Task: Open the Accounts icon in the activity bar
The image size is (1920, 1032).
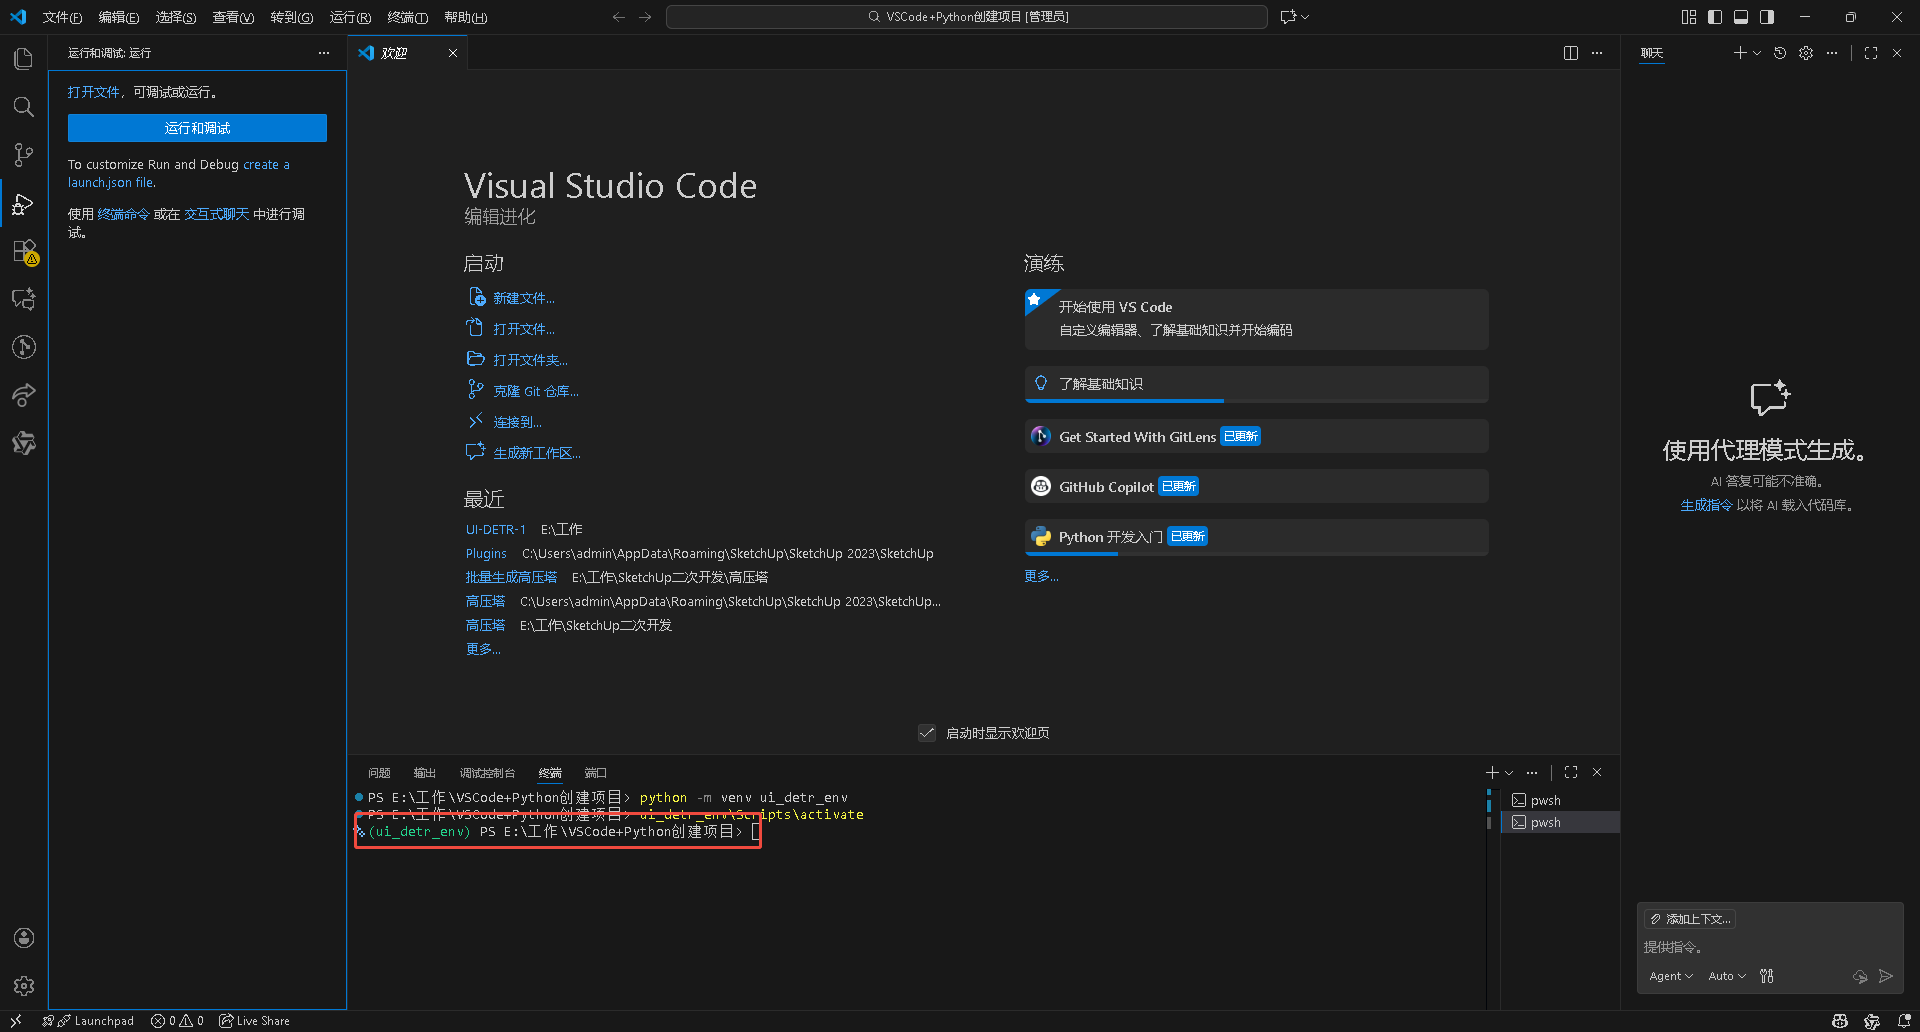Action: tap(24, 938)
